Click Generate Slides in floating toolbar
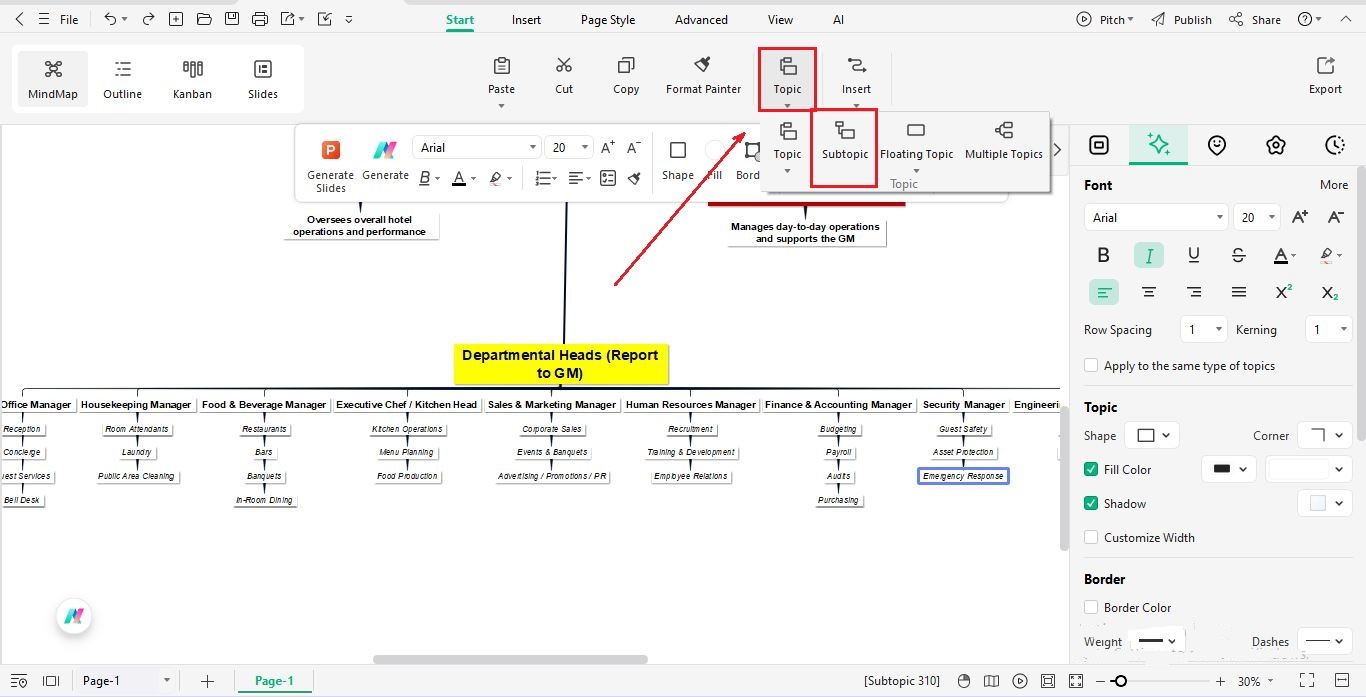The height and width of the screenshot is (697, 1366). (330, 166)
